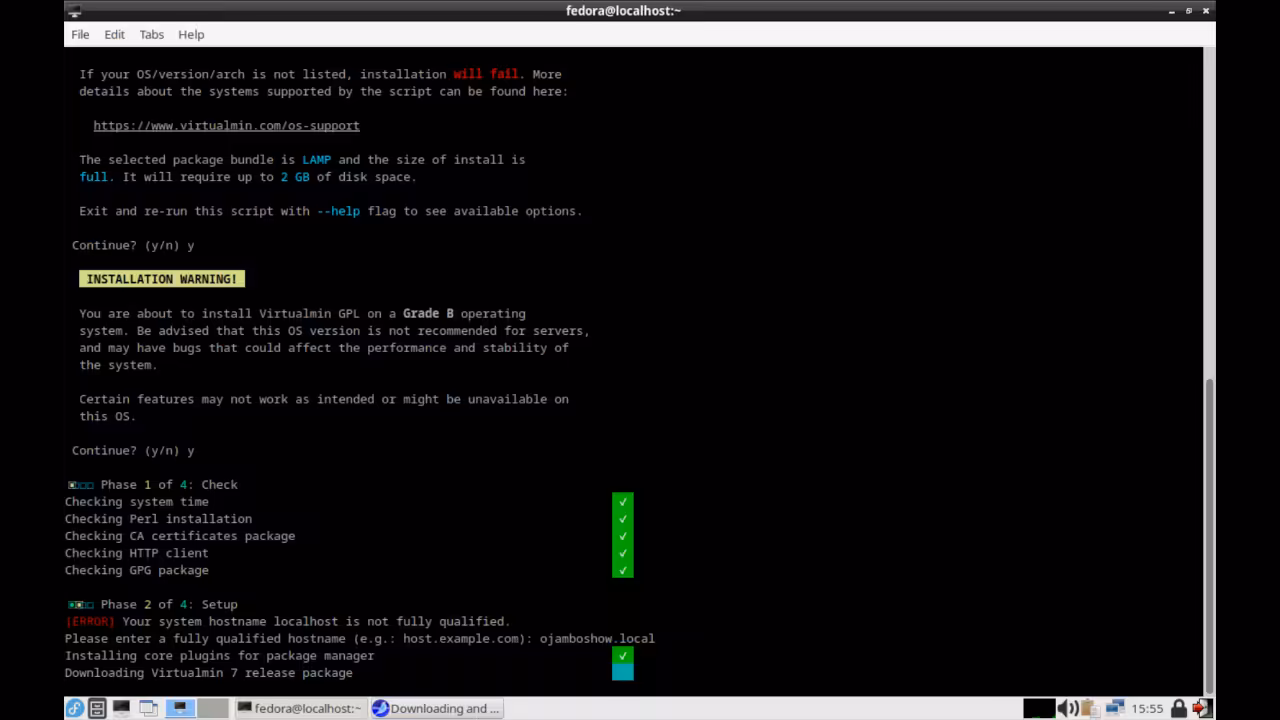Click the 'Phase 1 of 4: Check' line
The width and height of the screenshot is (1280, 720).
[153, 484]
